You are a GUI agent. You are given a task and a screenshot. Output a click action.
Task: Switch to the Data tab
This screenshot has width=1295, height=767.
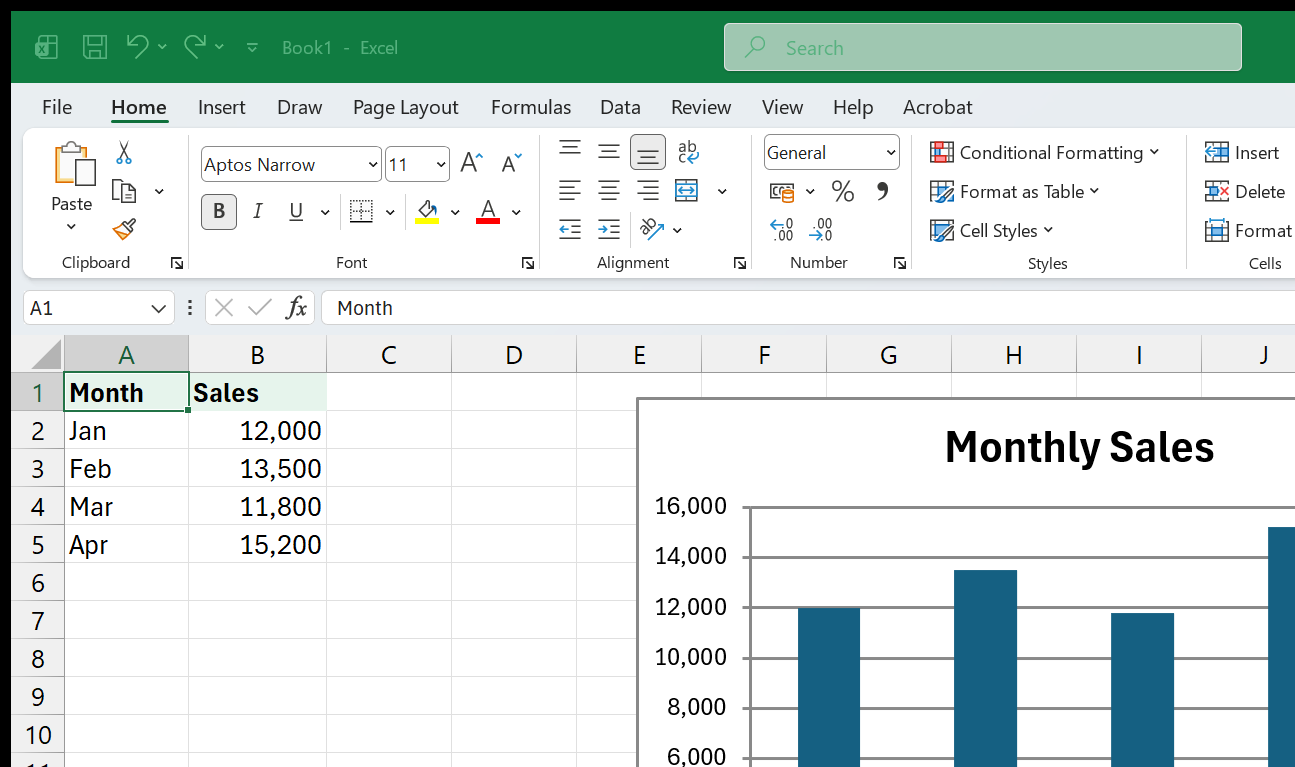pyautogui.click(x=620, y=107)
